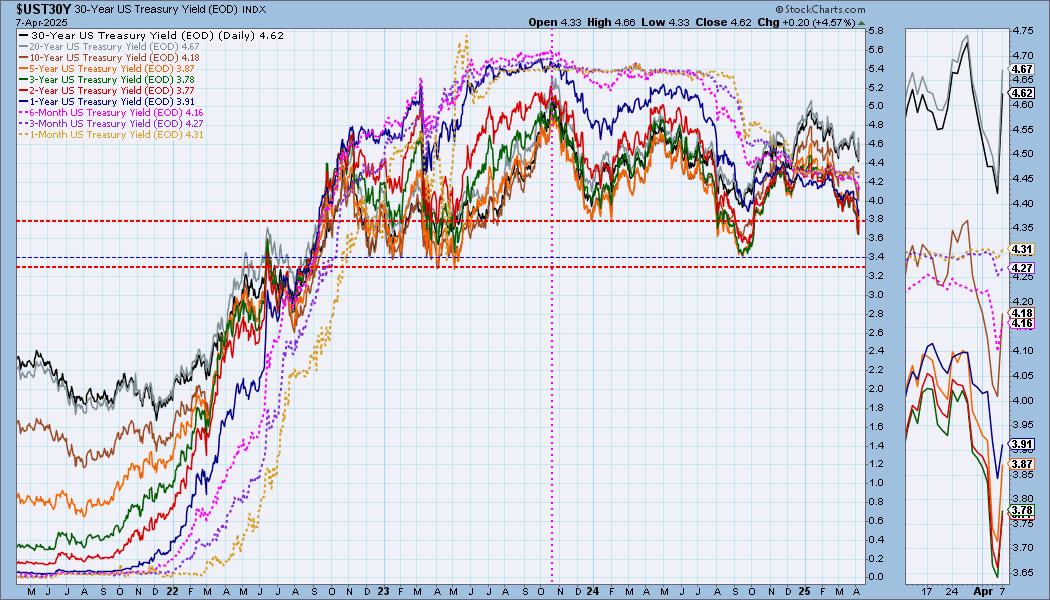Screen dimensions: 1050x600
Task: Click the 1-Year US Treasury Yield 3.91 legend entry
Action: (107, 101)
